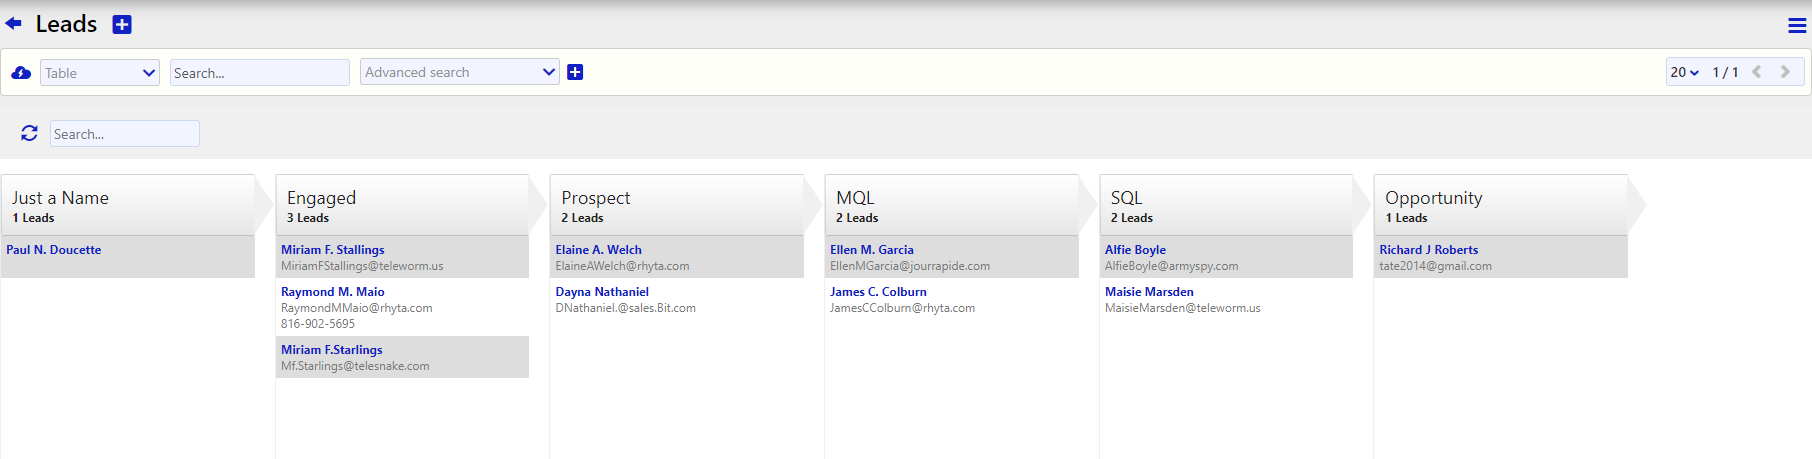The image size is (1812, 459).
Task: Select the Opportunity stage header
Action: click(x=1500, y=205)
